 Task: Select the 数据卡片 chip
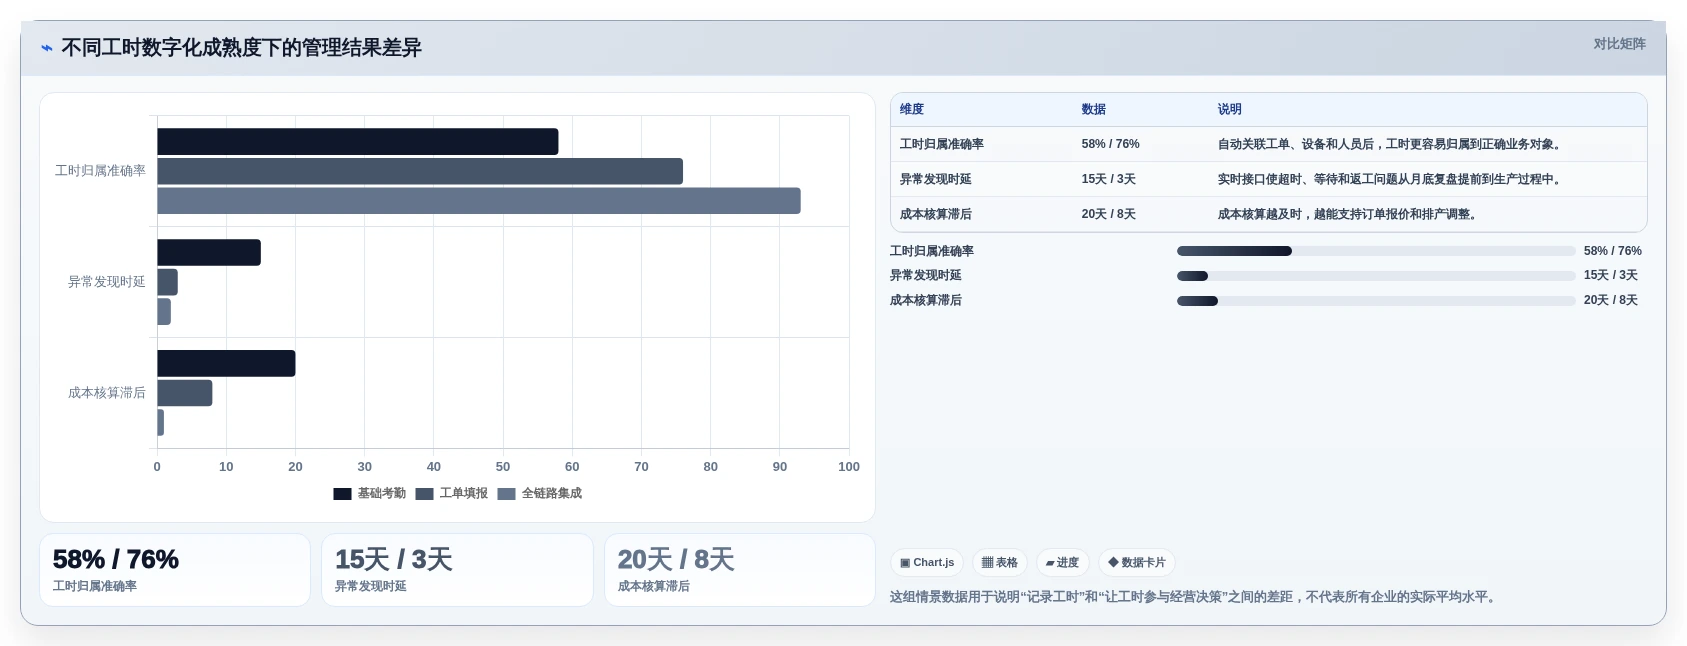click(x=1136, y=563)
